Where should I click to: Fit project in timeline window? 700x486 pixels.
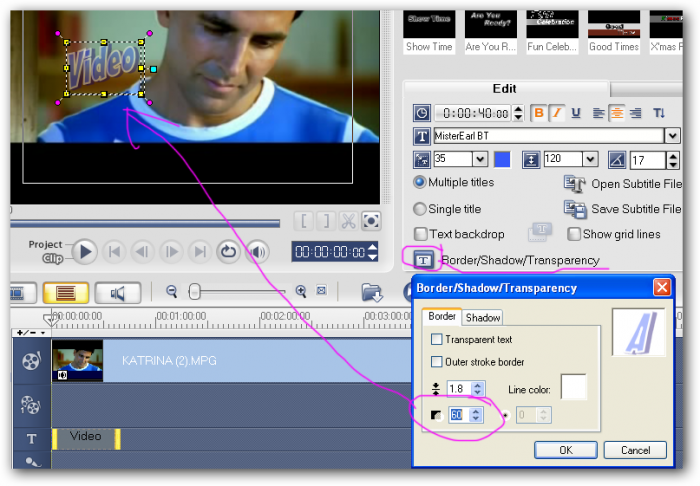coord(321,291)
